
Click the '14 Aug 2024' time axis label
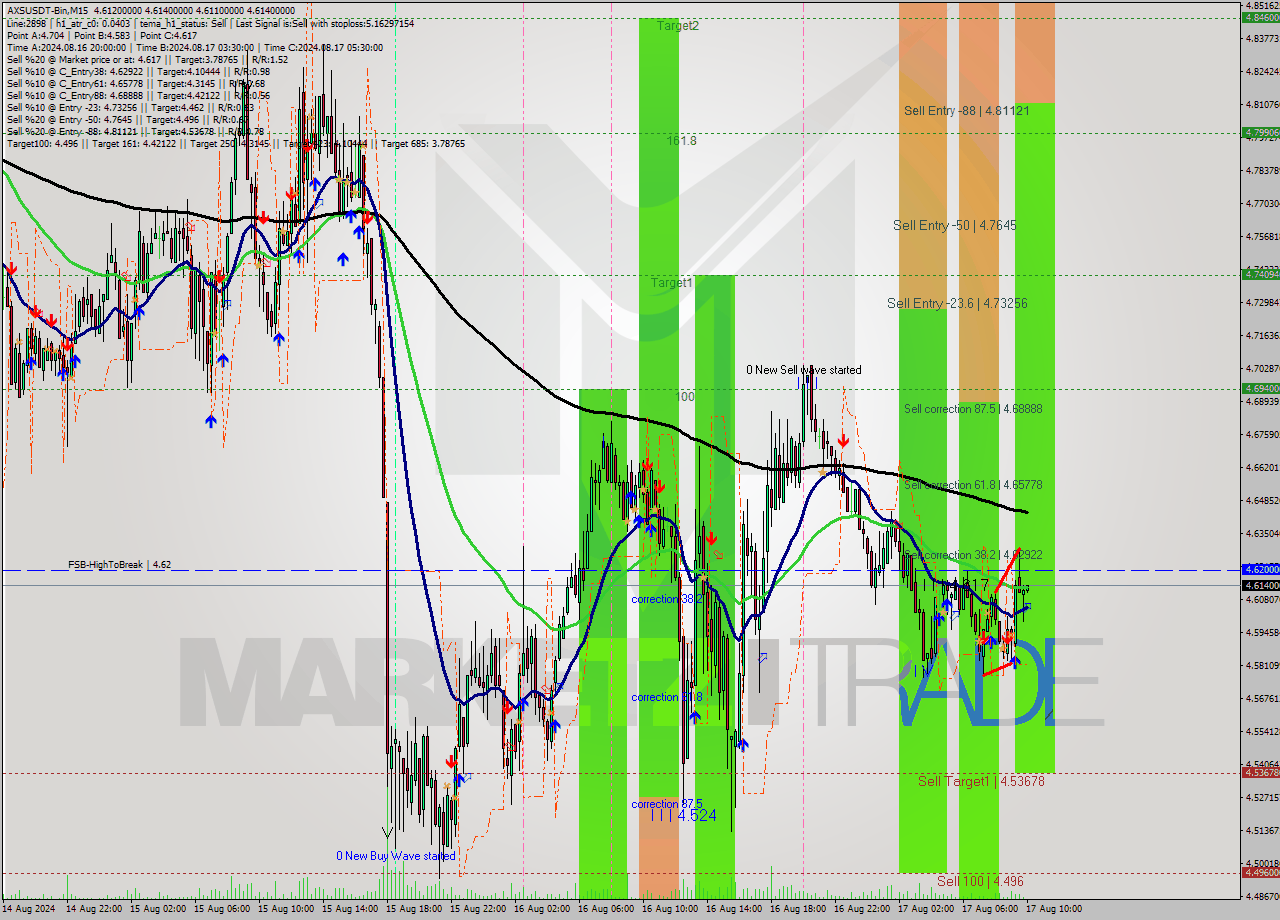(x=30, y=909)
